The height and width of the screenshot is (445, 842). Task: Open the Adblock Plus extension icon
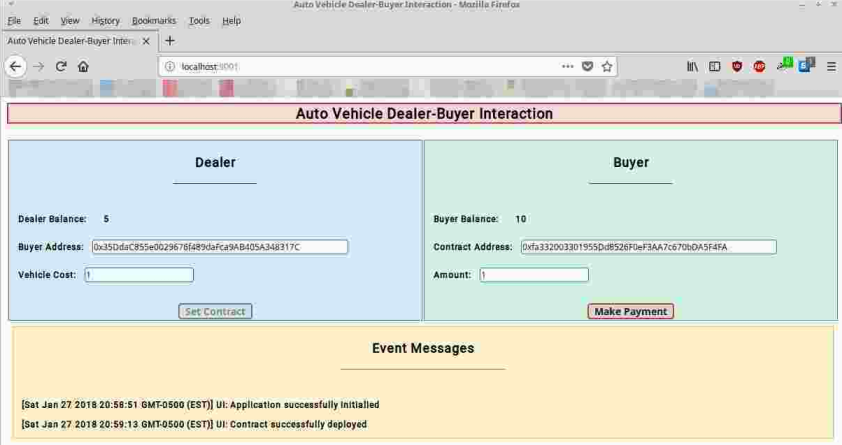[759, 67]
